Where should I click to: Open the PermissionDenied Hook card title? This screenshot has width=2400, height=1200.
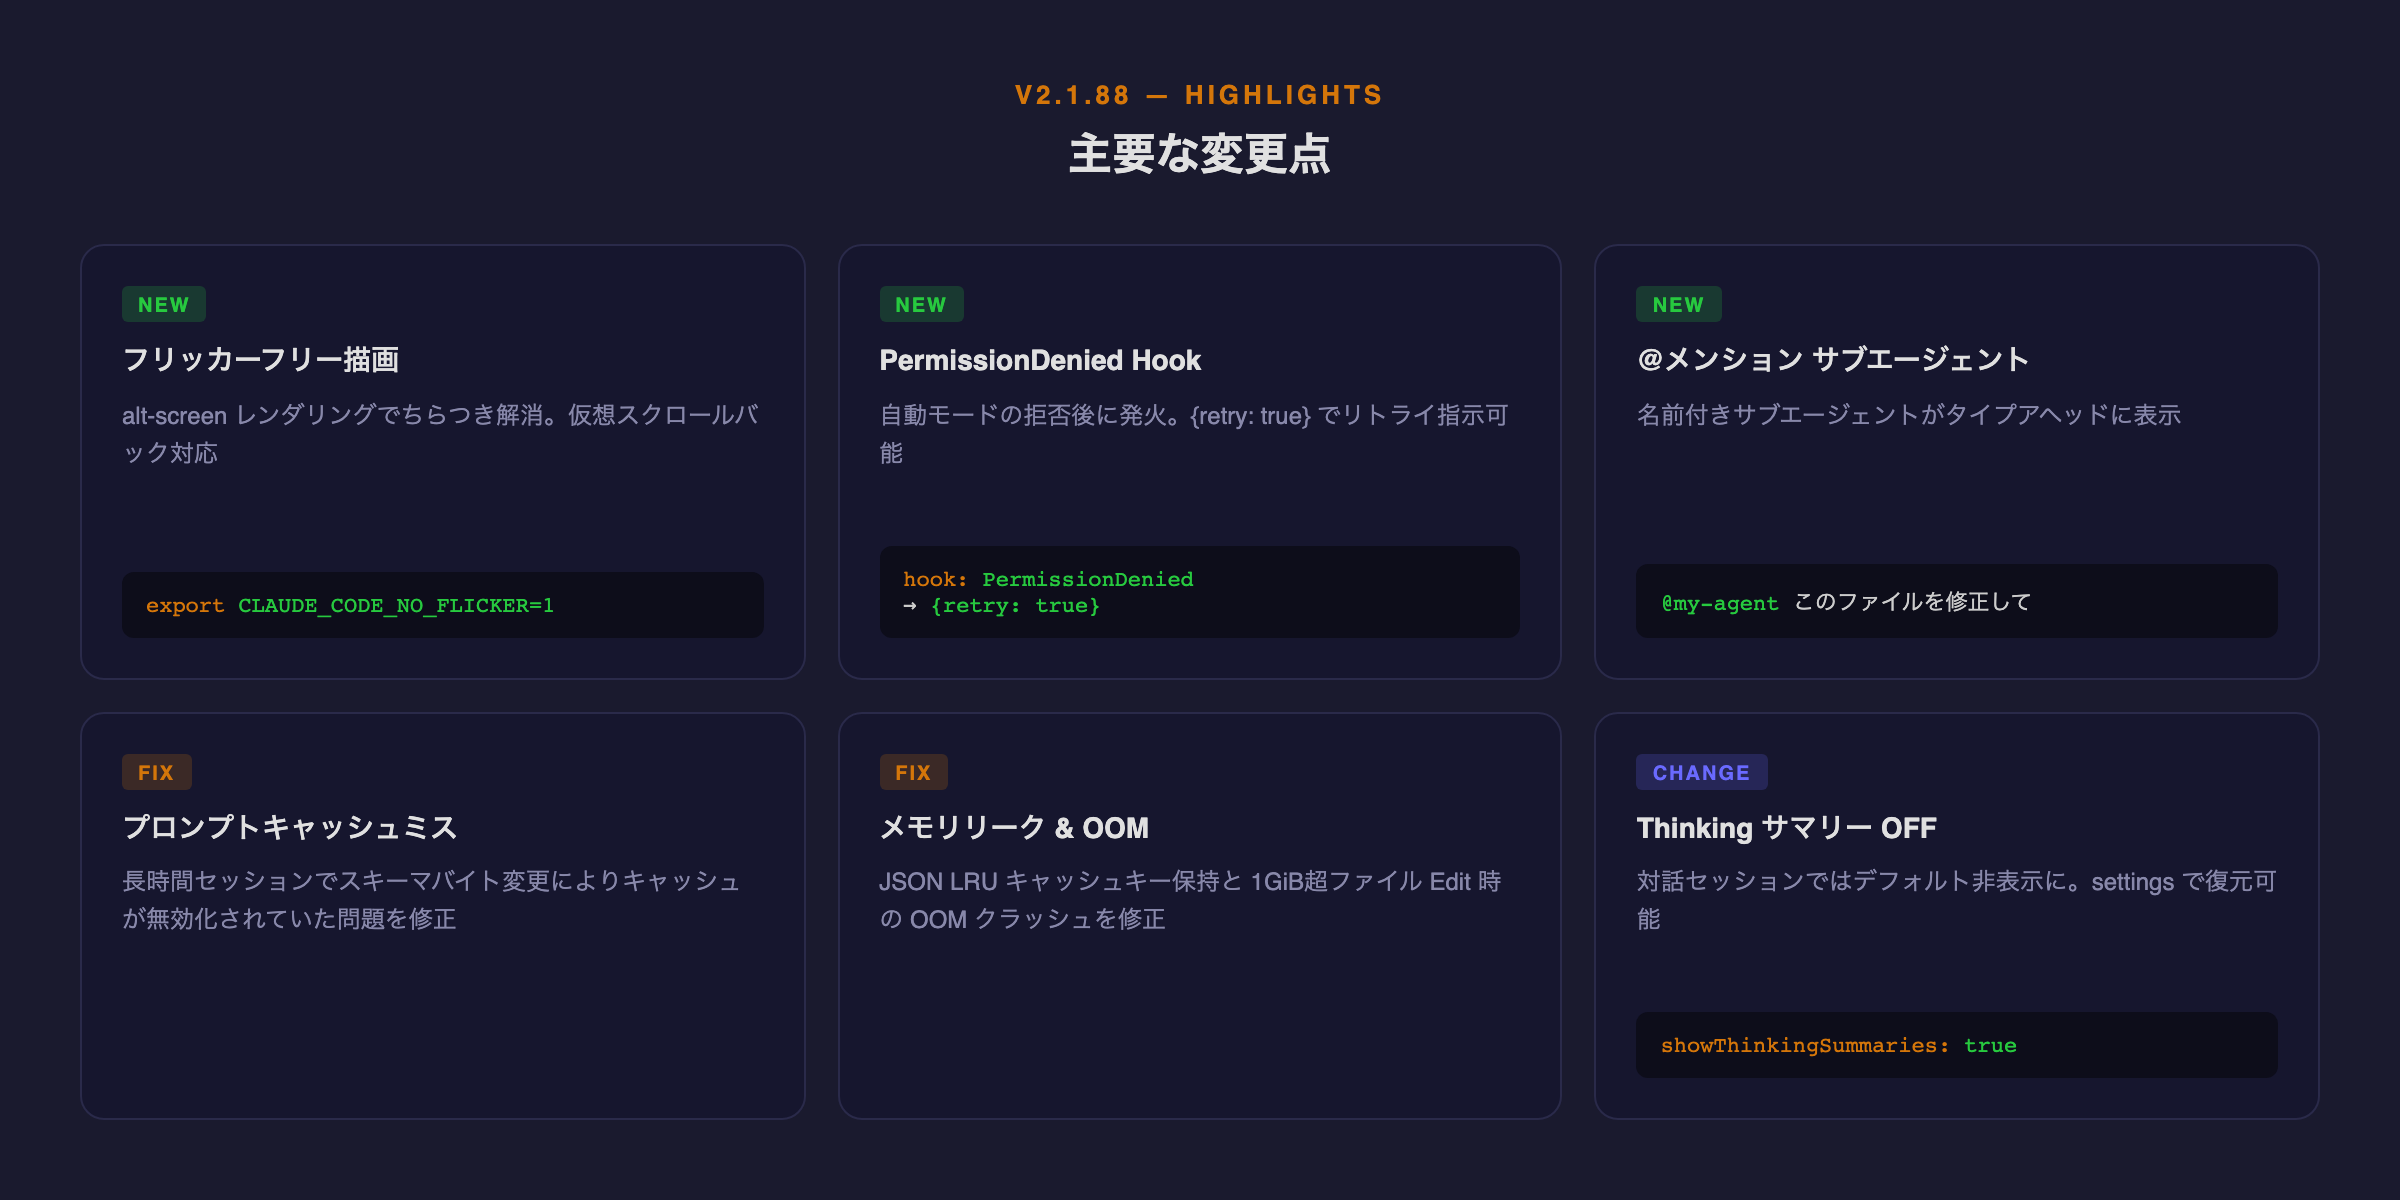point(1040,360)
